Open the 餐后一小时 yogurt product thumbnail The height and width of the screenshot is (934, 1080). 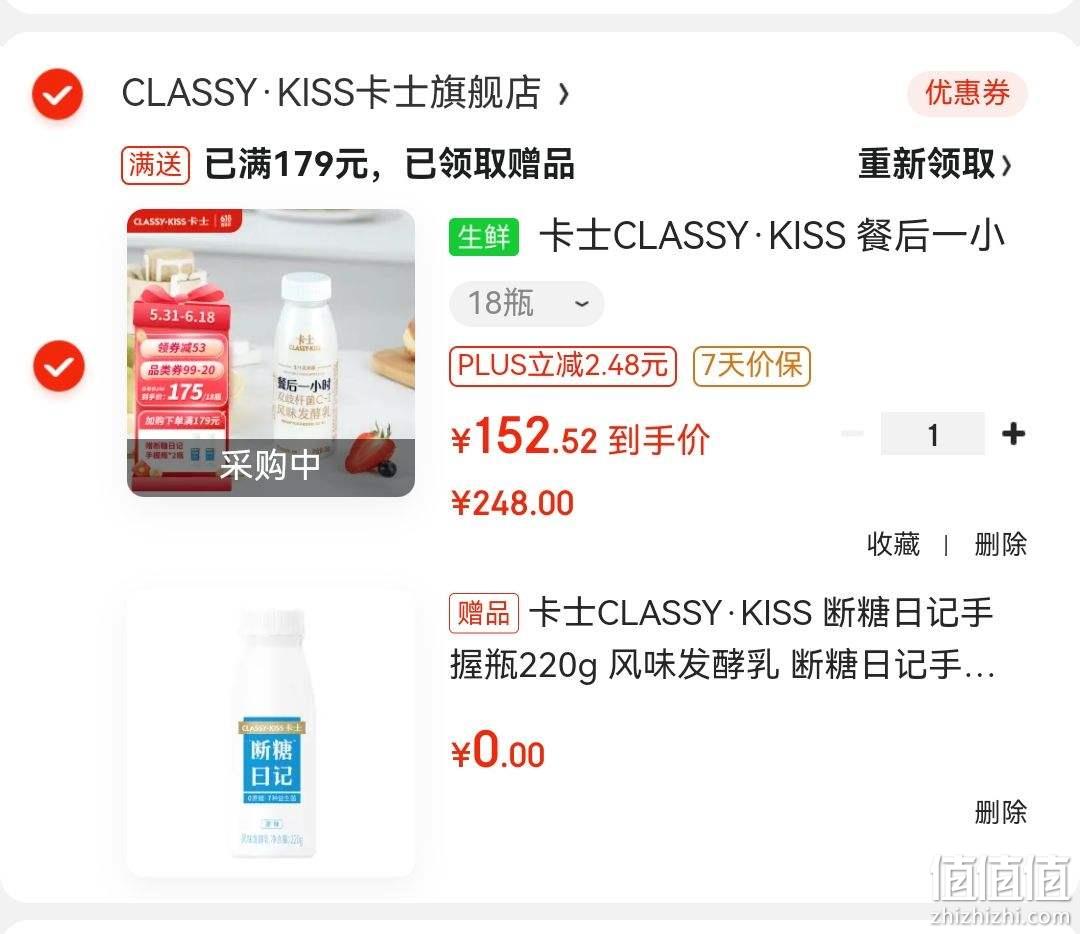click(x=271, y=353)
